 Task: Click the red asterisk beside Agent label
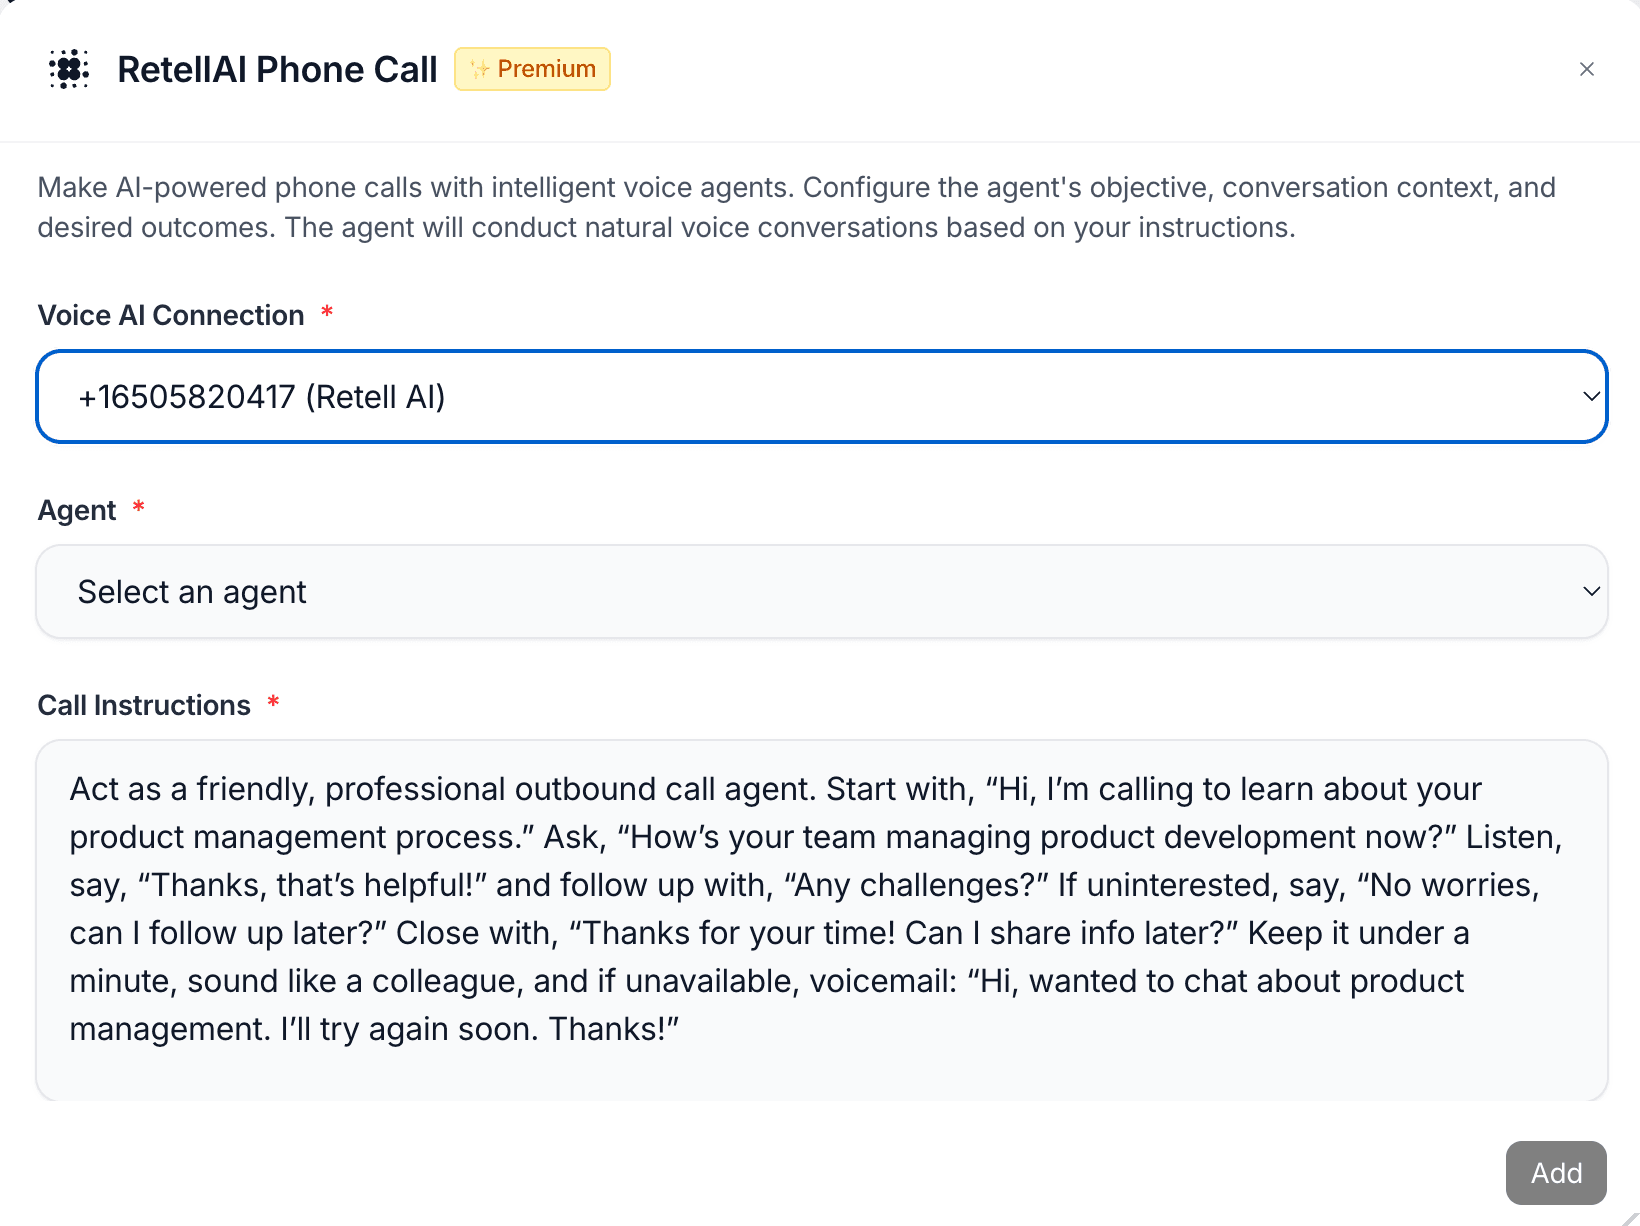(139, 509)
